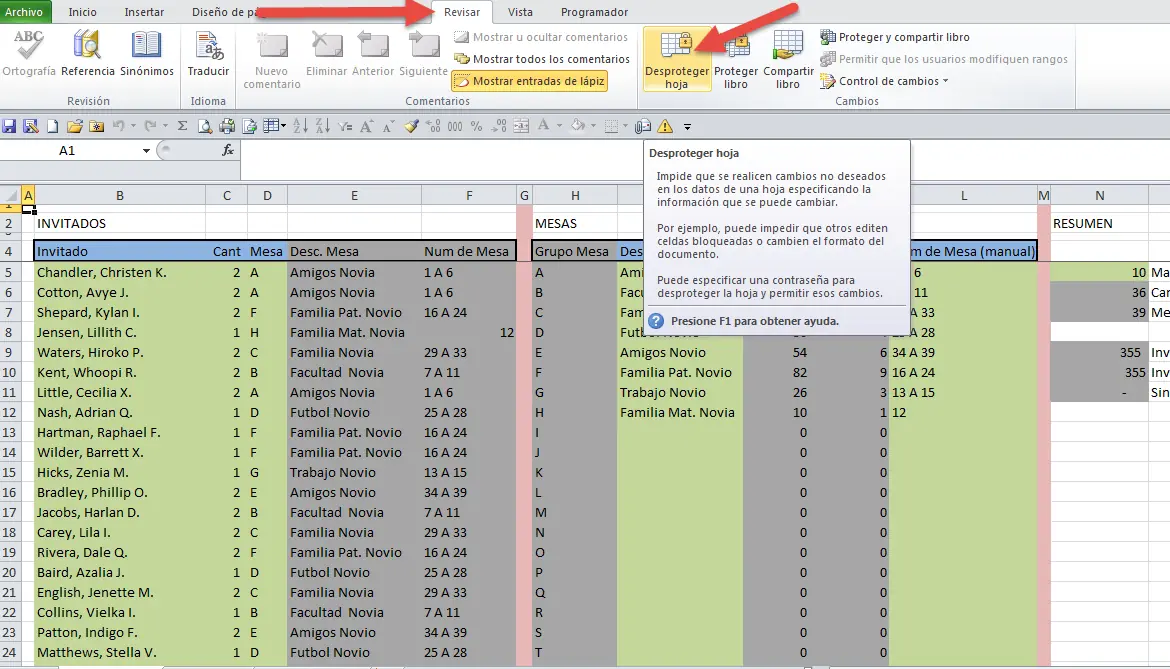Switch to the Insertar tab
Image resolution: width=1170 pixels, height=669 pixels.
click(x=144, y=12)
